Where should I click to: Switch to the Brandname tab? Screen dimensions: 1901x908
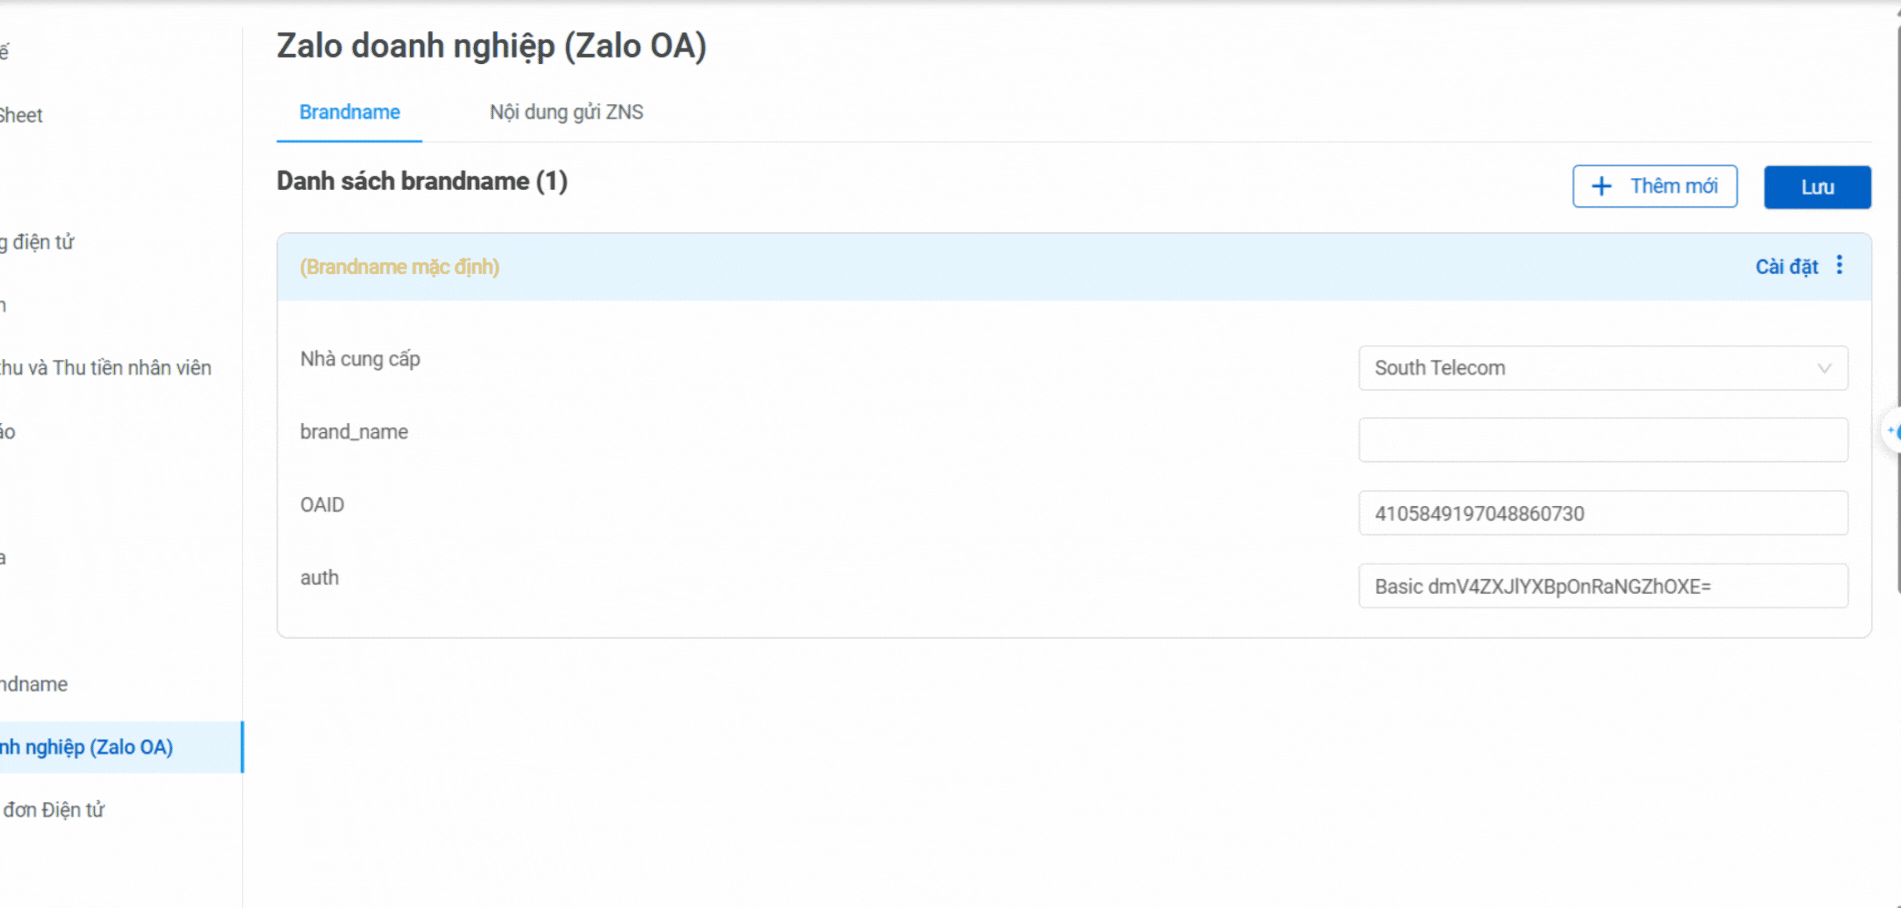349,112
